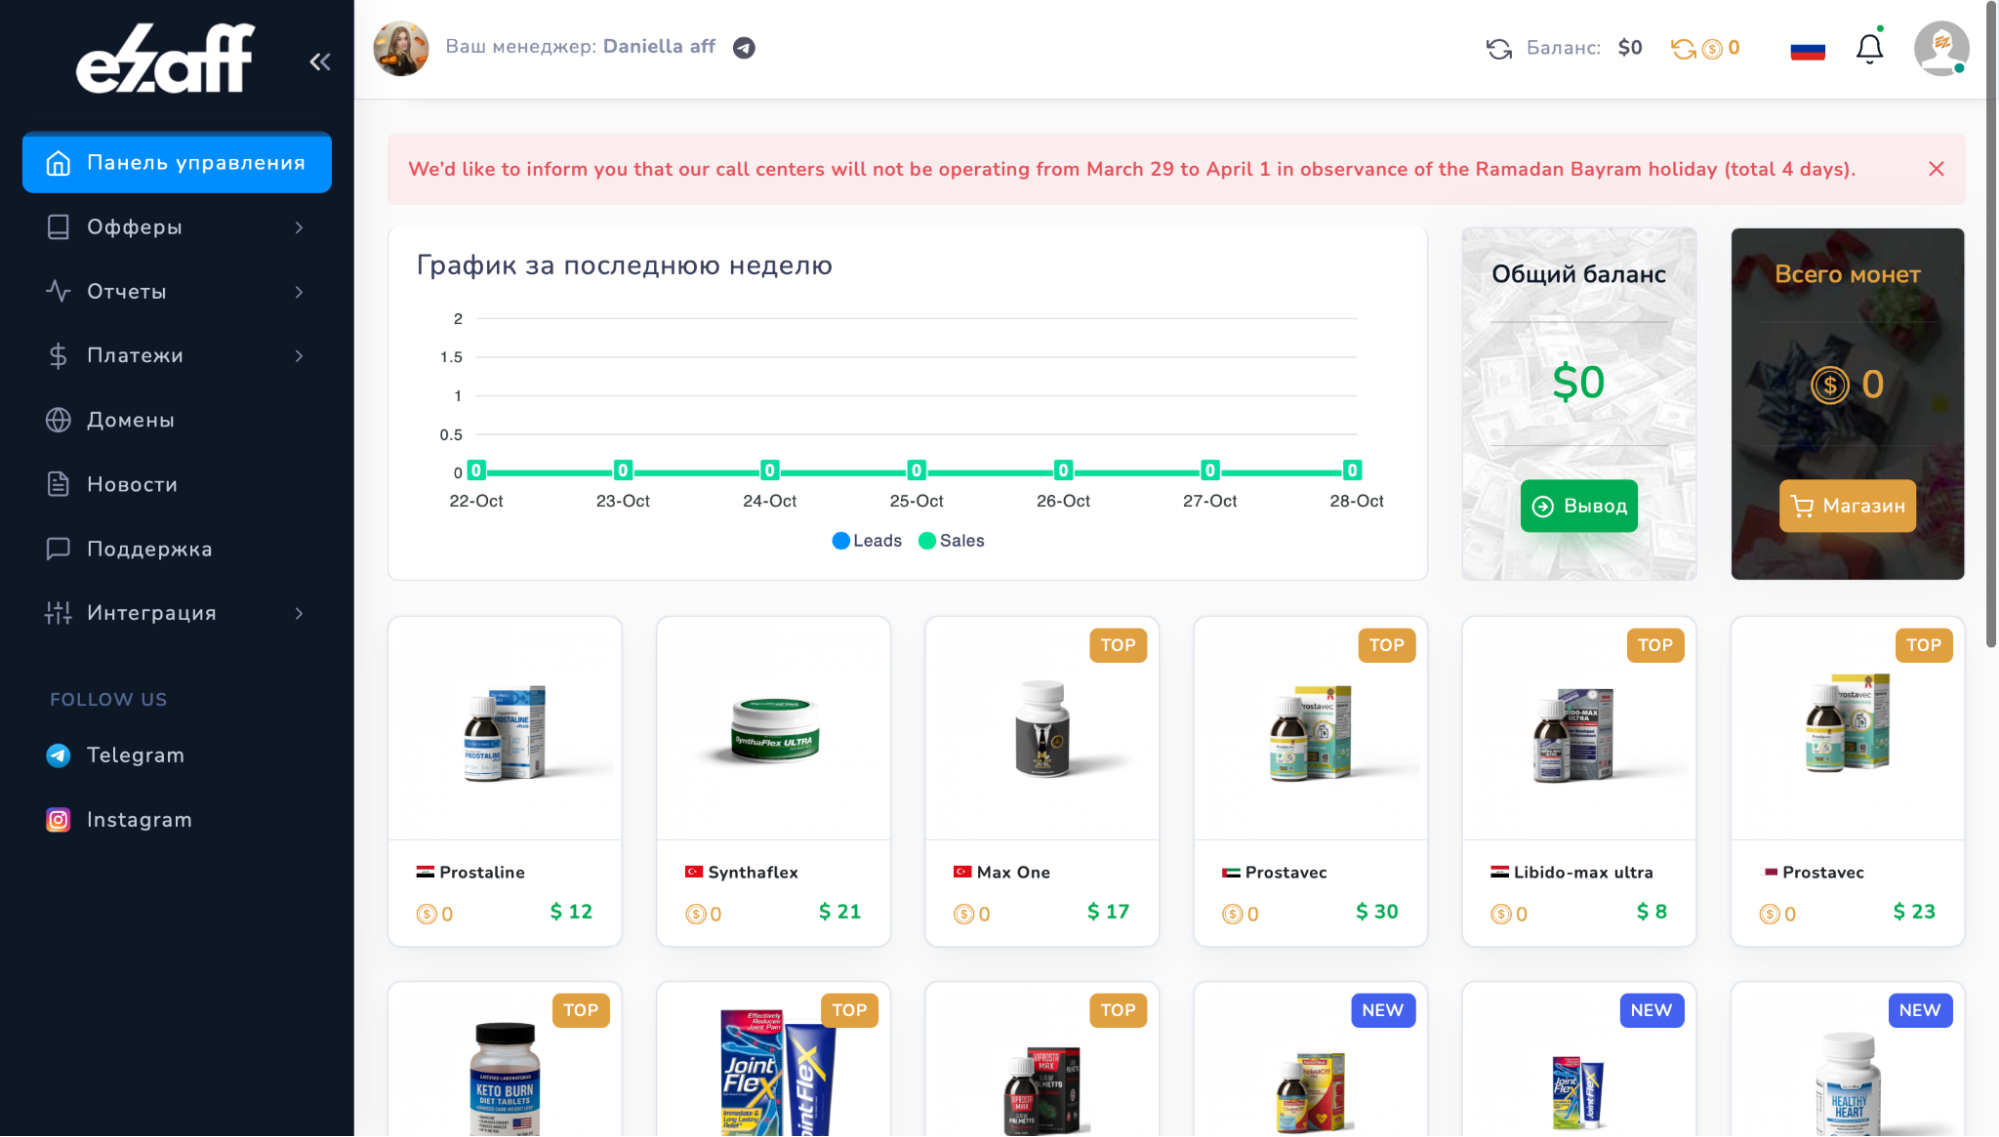The width and height of the screenshot is (1999, 1137).
Task: Click manager Daniella's avatar photo
Action: click(x=401, y=48)
